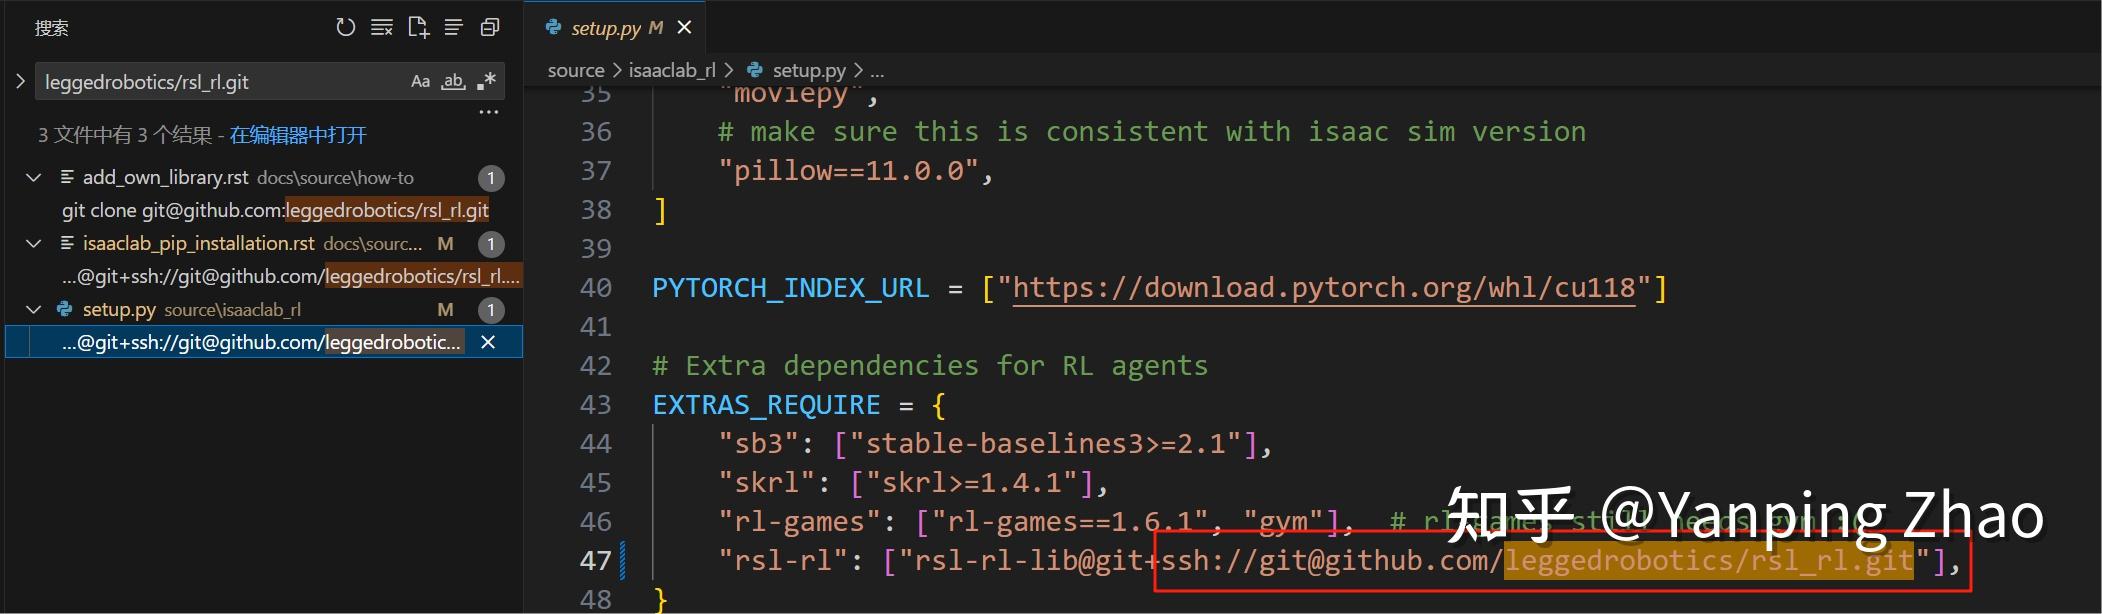Dismiss the selected setup.py match
The width and height of the screenshot is (2102, 614).
point(488,342)
